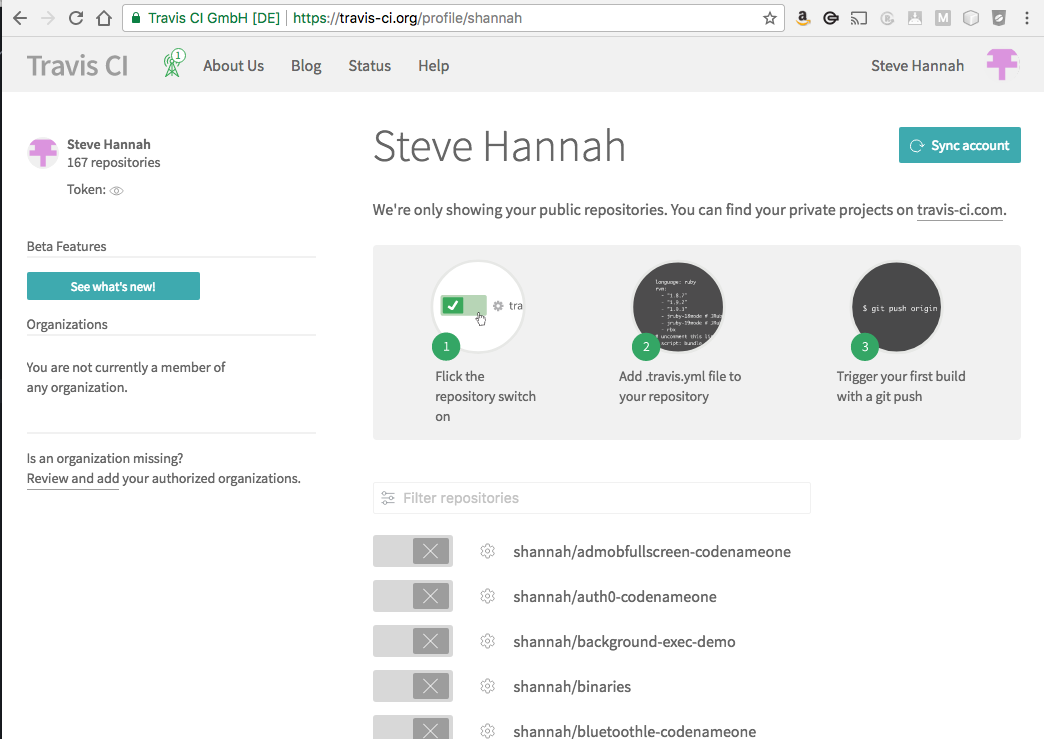This screenshot has height=739, width=1044.
Task: Open settings gear for admobfullscreen-codenameone
Action: (x=488, y=551)
